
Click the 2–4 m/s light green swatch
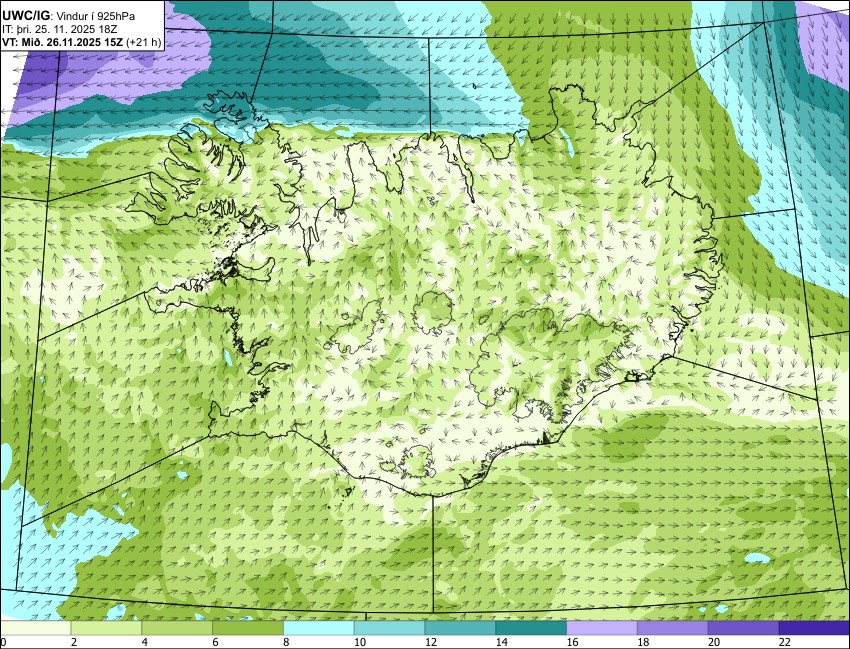106,628
